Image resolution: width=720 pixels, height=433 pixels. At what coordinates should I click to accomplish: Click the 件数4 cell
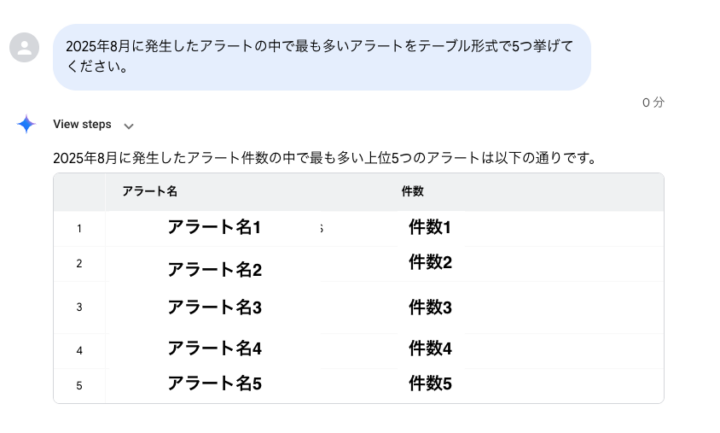point(430,348)
